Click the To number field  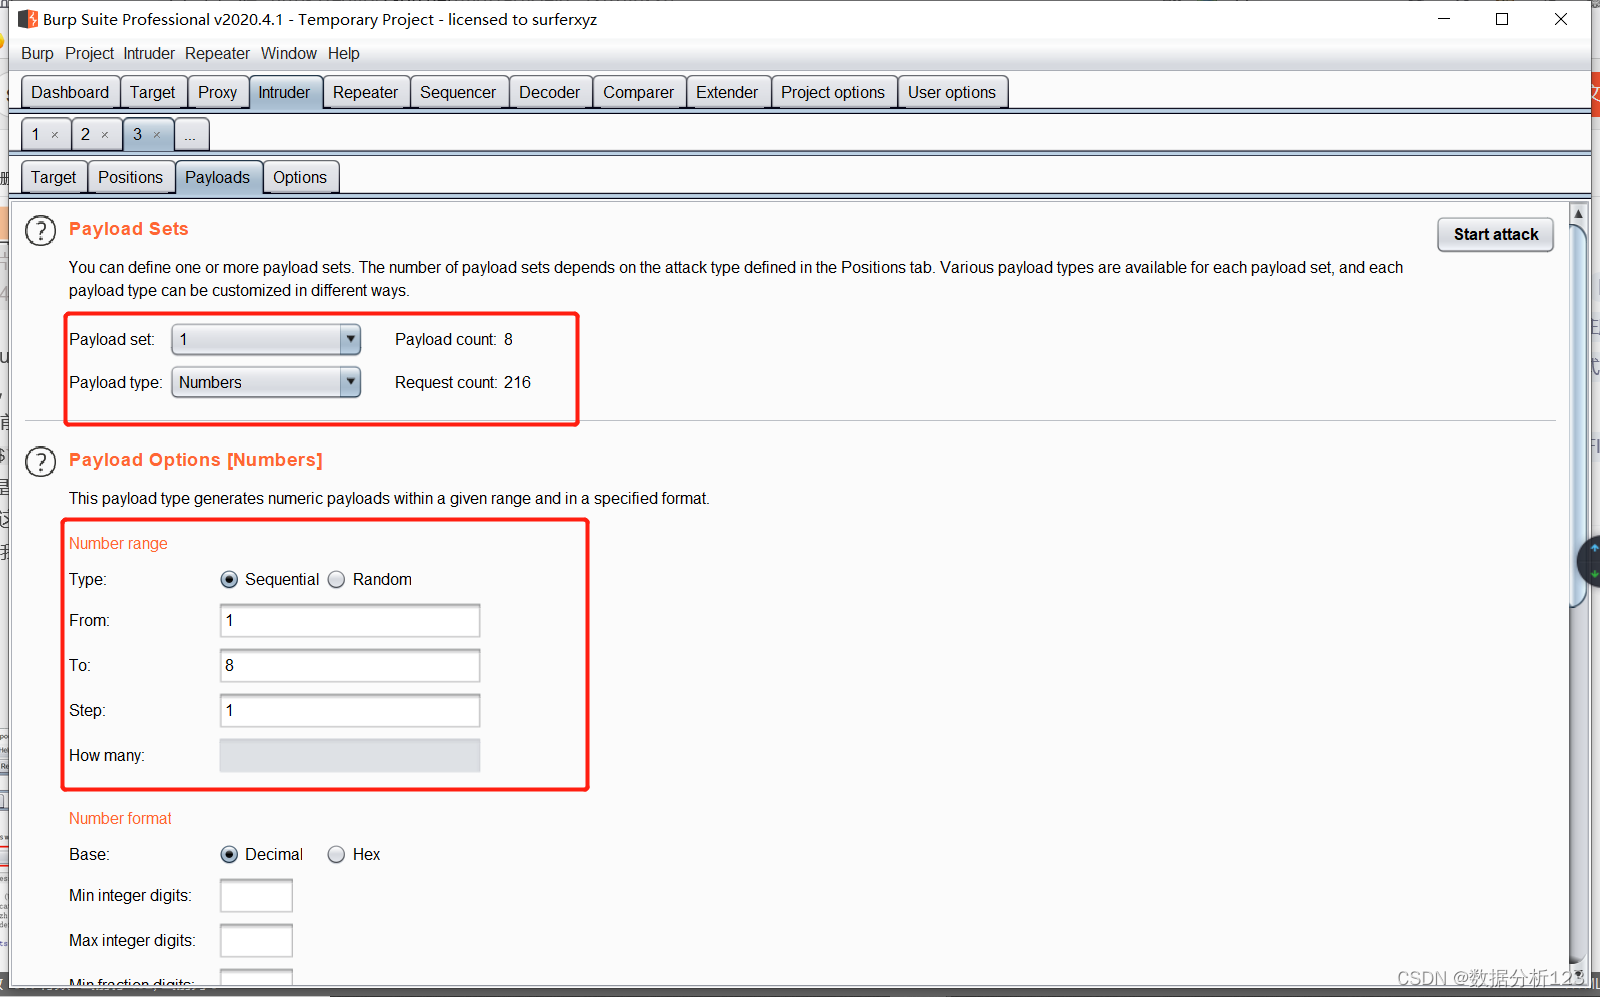(350, 666)
